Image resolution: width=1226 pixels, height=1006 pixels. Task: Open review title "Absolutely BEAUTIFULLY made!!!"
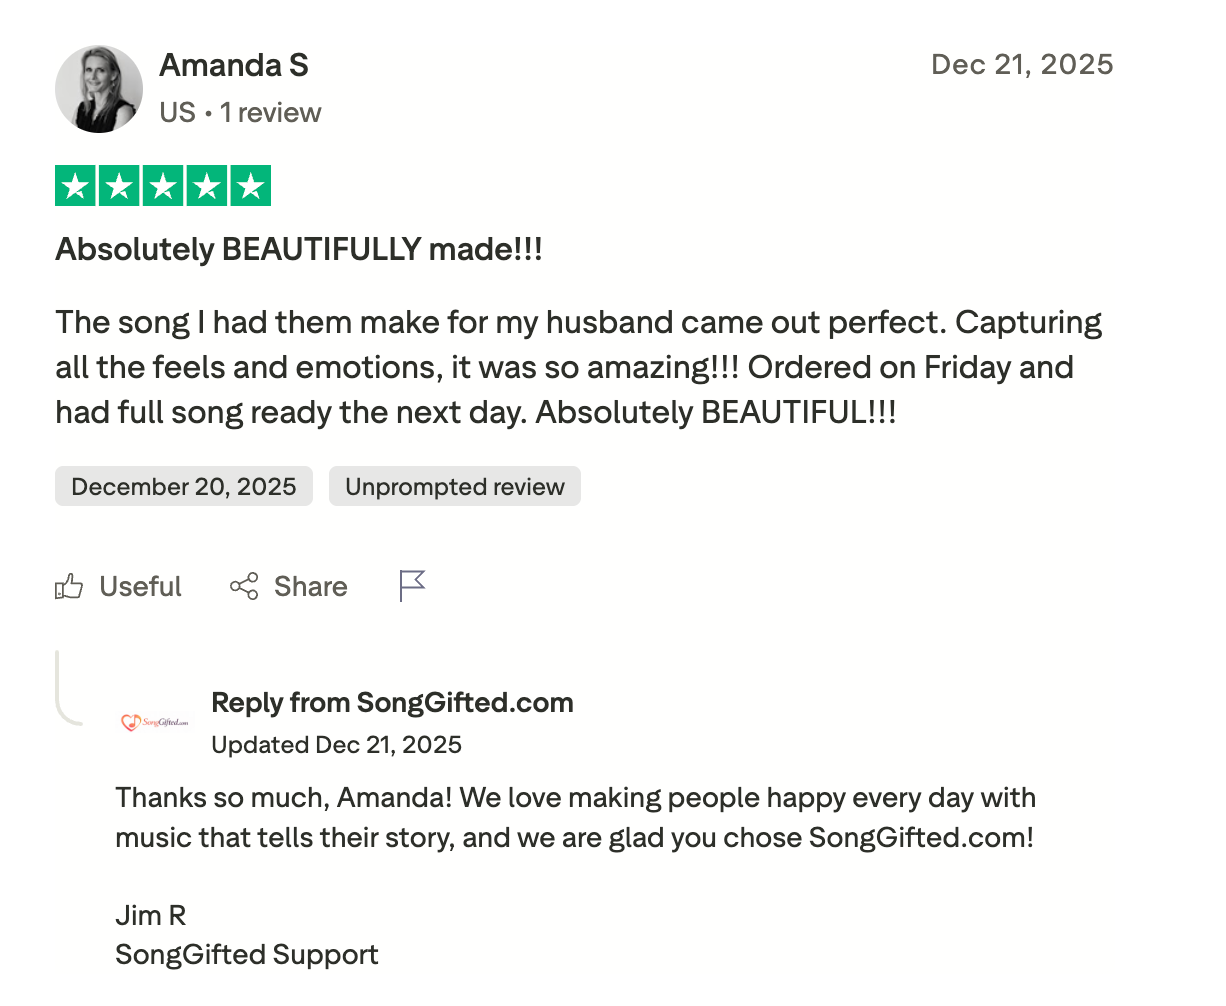click(299, 249)
